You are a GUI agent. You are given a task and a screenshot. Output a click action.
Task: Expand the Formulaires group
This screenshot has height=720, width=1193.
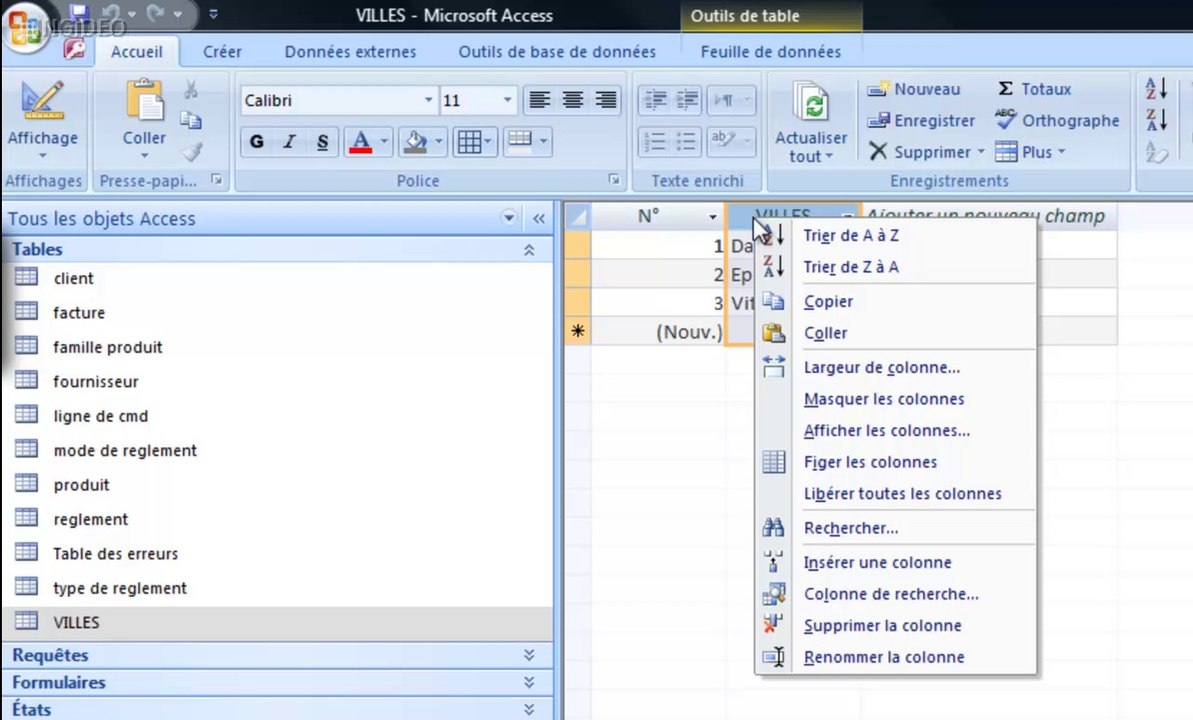pos(529,682)
